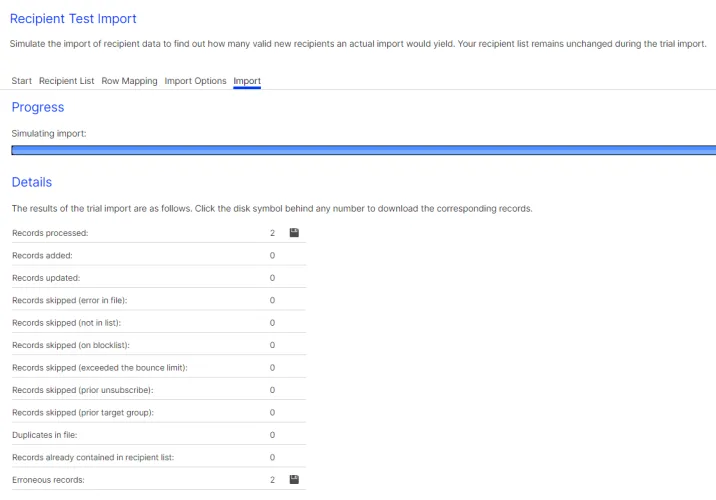
Task: Click the Progress section heading
Action: pos(38,107)
